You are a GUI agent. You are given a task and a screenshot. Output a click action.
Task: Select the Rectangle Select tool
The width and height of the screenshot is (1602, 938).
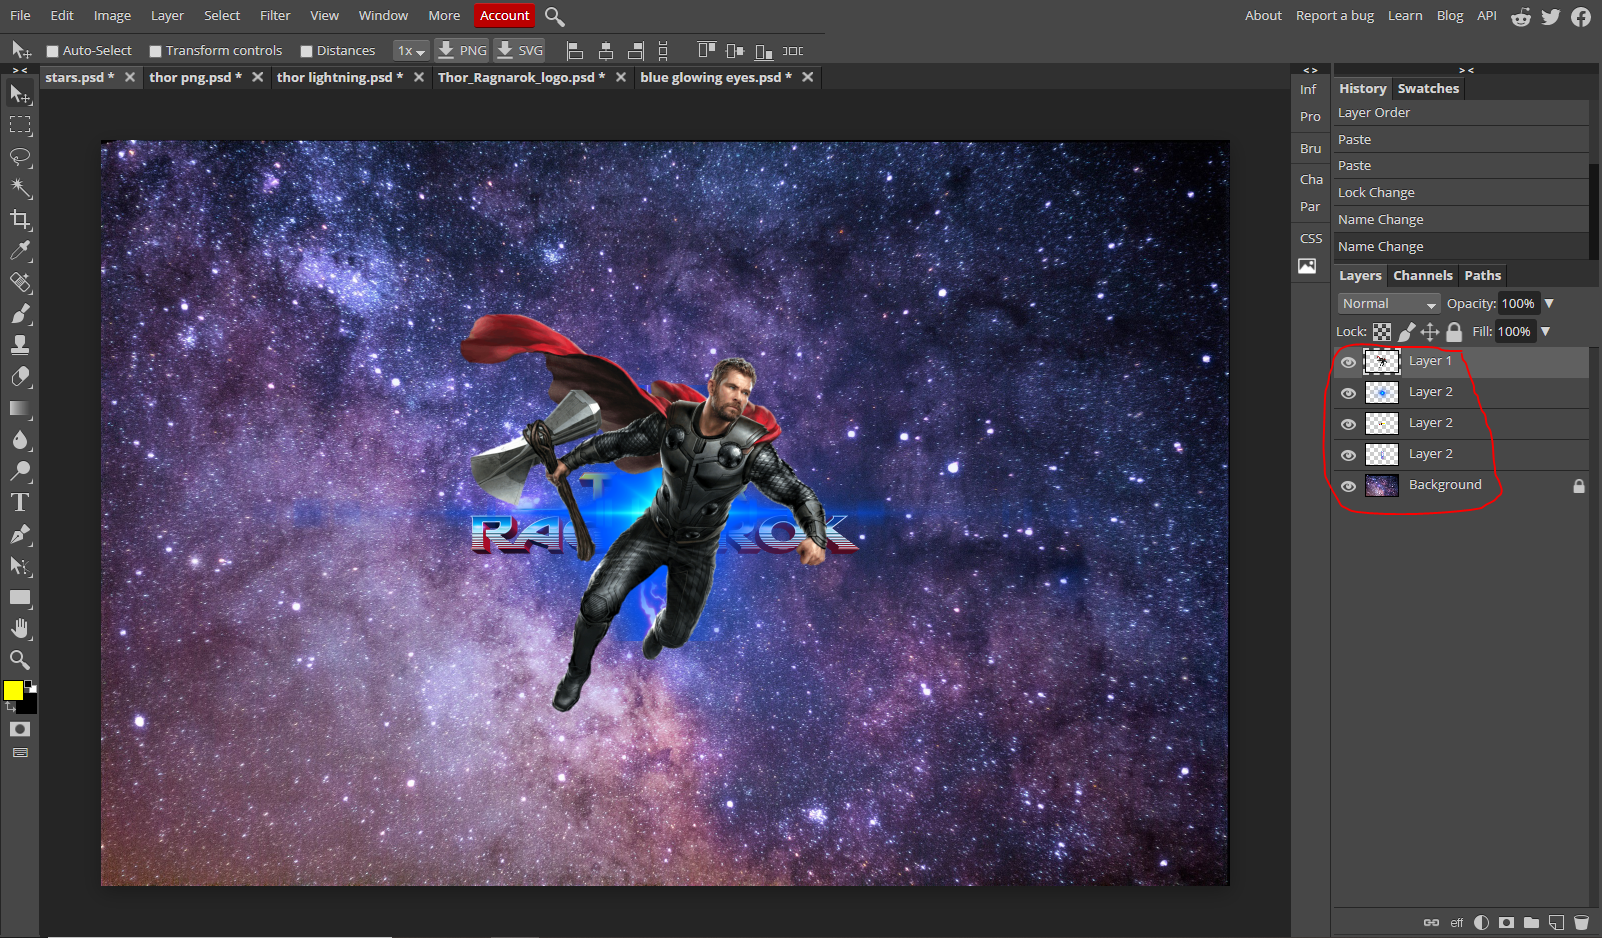pos(20,125)
